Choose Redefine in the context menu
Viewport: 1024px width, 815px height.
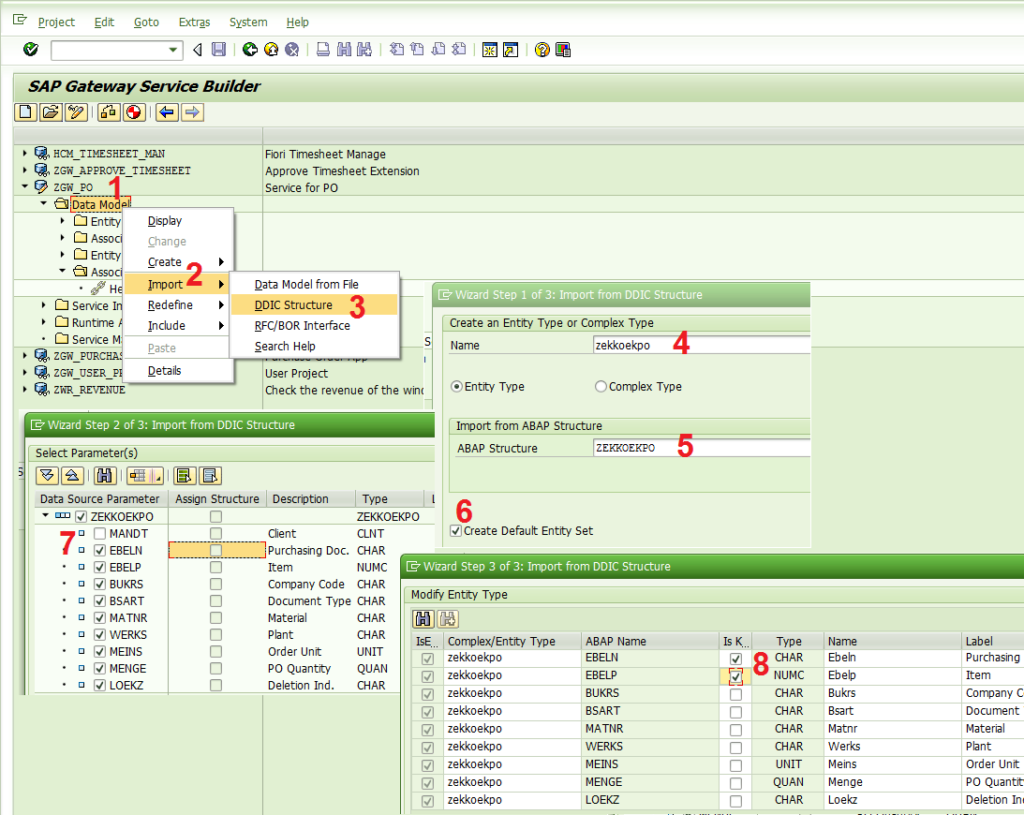[x=176, y=305]
